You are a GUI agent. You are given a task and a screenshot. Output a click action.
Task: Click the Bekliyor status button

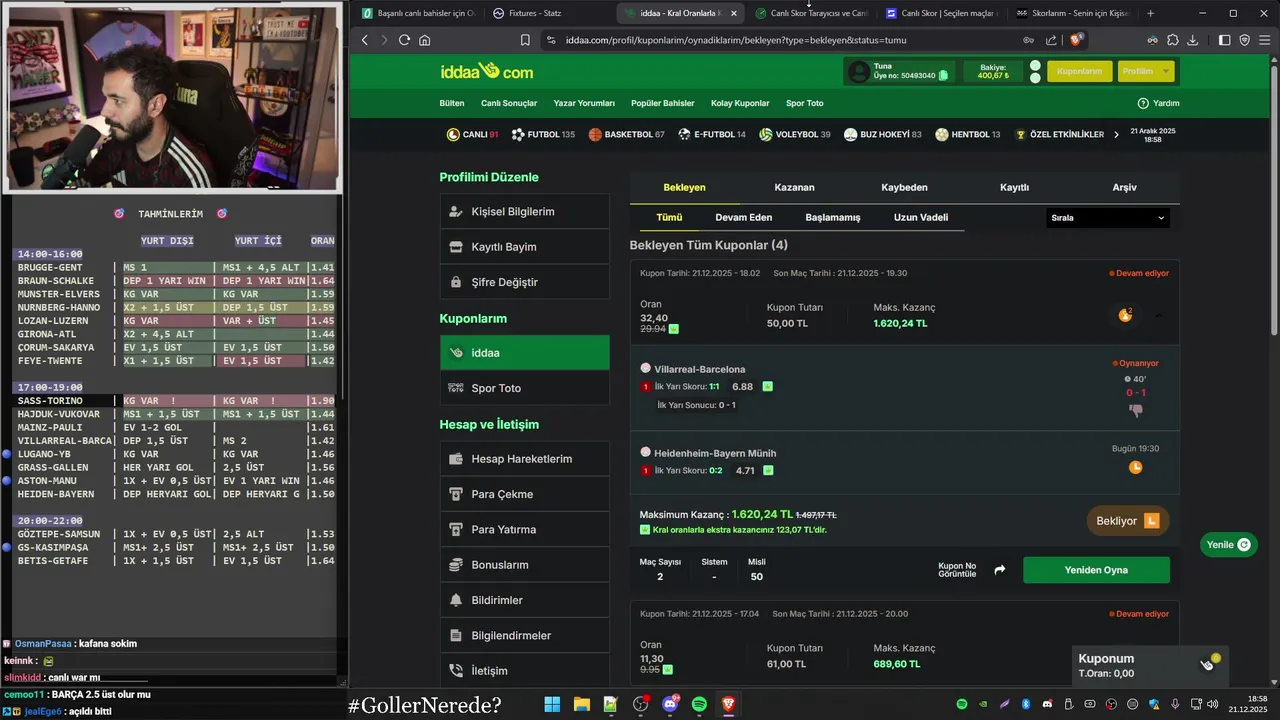tap(1127, 521)
